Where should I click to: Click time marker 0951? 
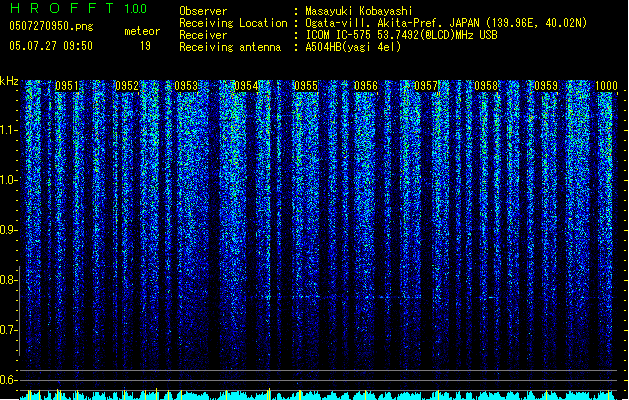(x=67, y=86)
